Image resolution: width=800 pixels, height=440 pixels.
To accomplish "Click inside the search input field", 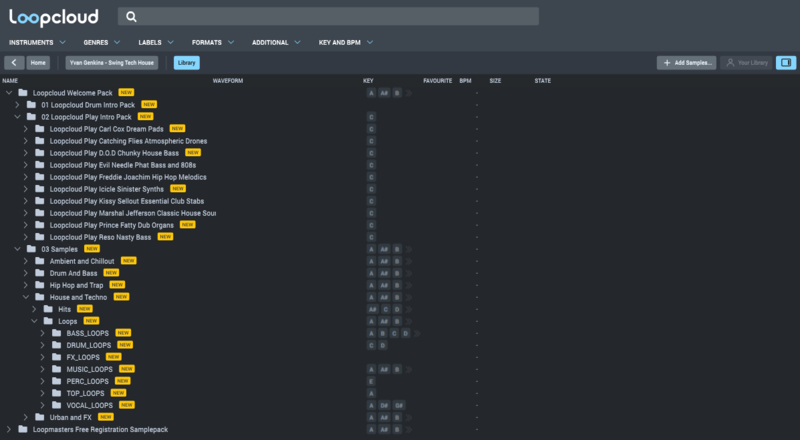I will (x=328, y=16).
